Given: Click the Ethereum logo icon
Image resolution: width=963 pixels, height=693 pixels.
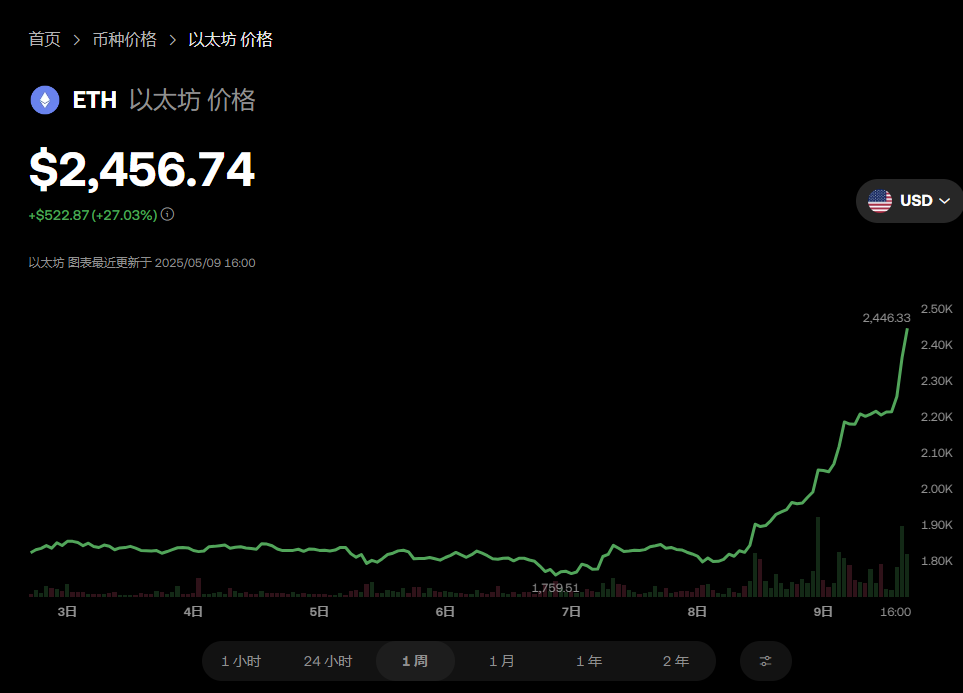Looking at the screenshot, I should coord(45,100).
